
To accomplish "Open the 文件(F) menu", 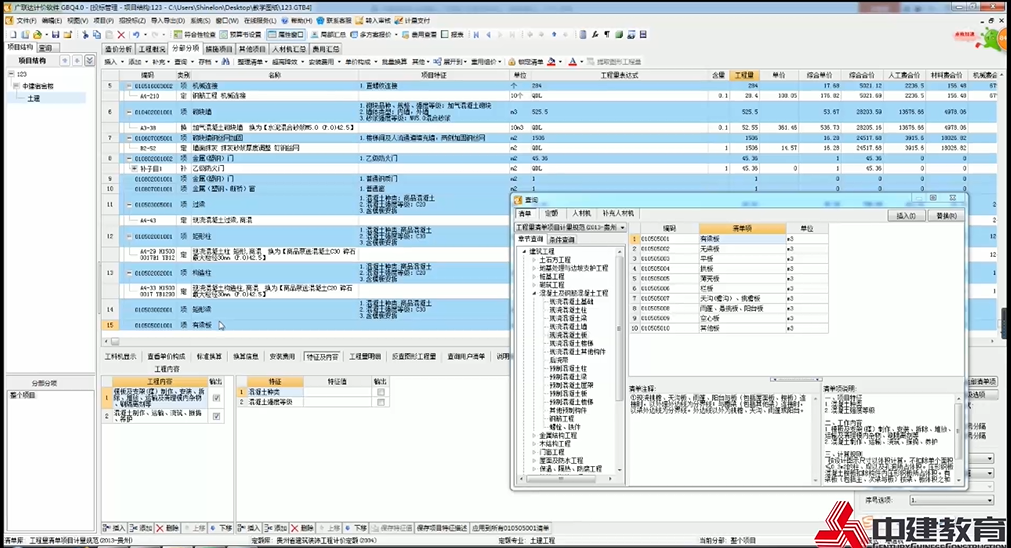I will [x=26, y=21].
